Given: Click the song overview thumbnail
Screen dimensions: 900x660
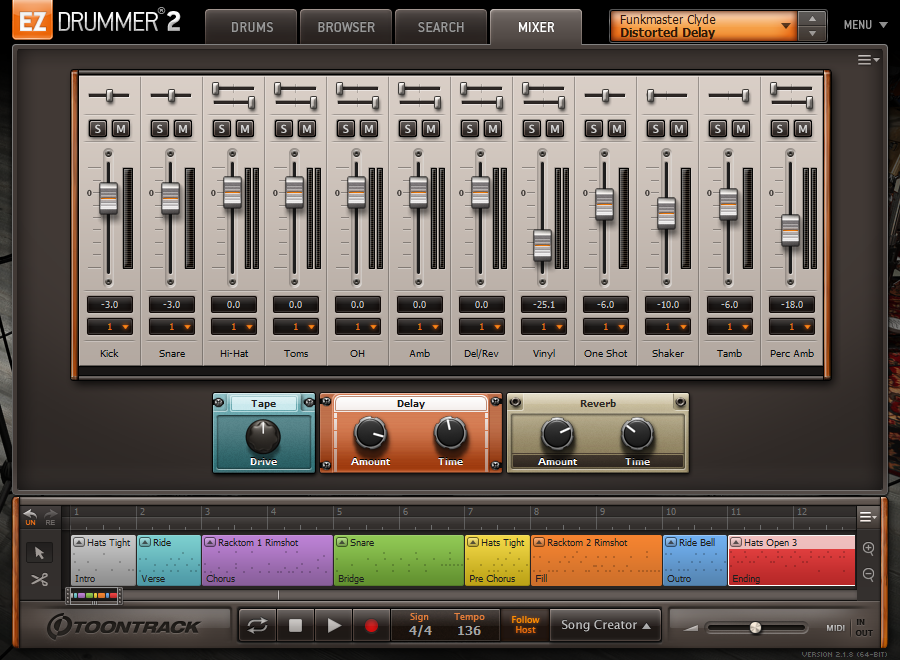Looking at the screenshot, I should [94, 596].
